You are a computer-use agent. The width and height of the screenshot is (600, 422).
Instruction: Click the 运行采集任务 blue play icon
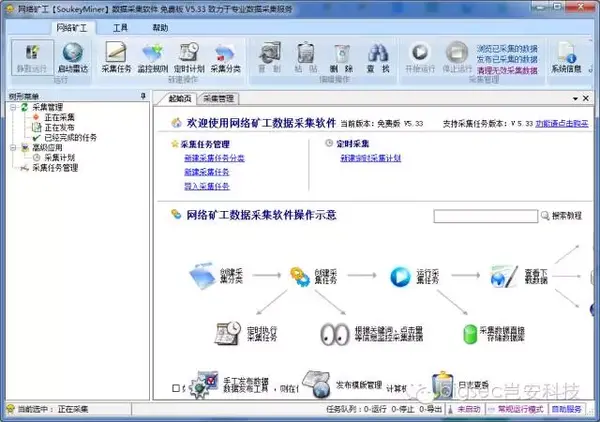[400, 277]
